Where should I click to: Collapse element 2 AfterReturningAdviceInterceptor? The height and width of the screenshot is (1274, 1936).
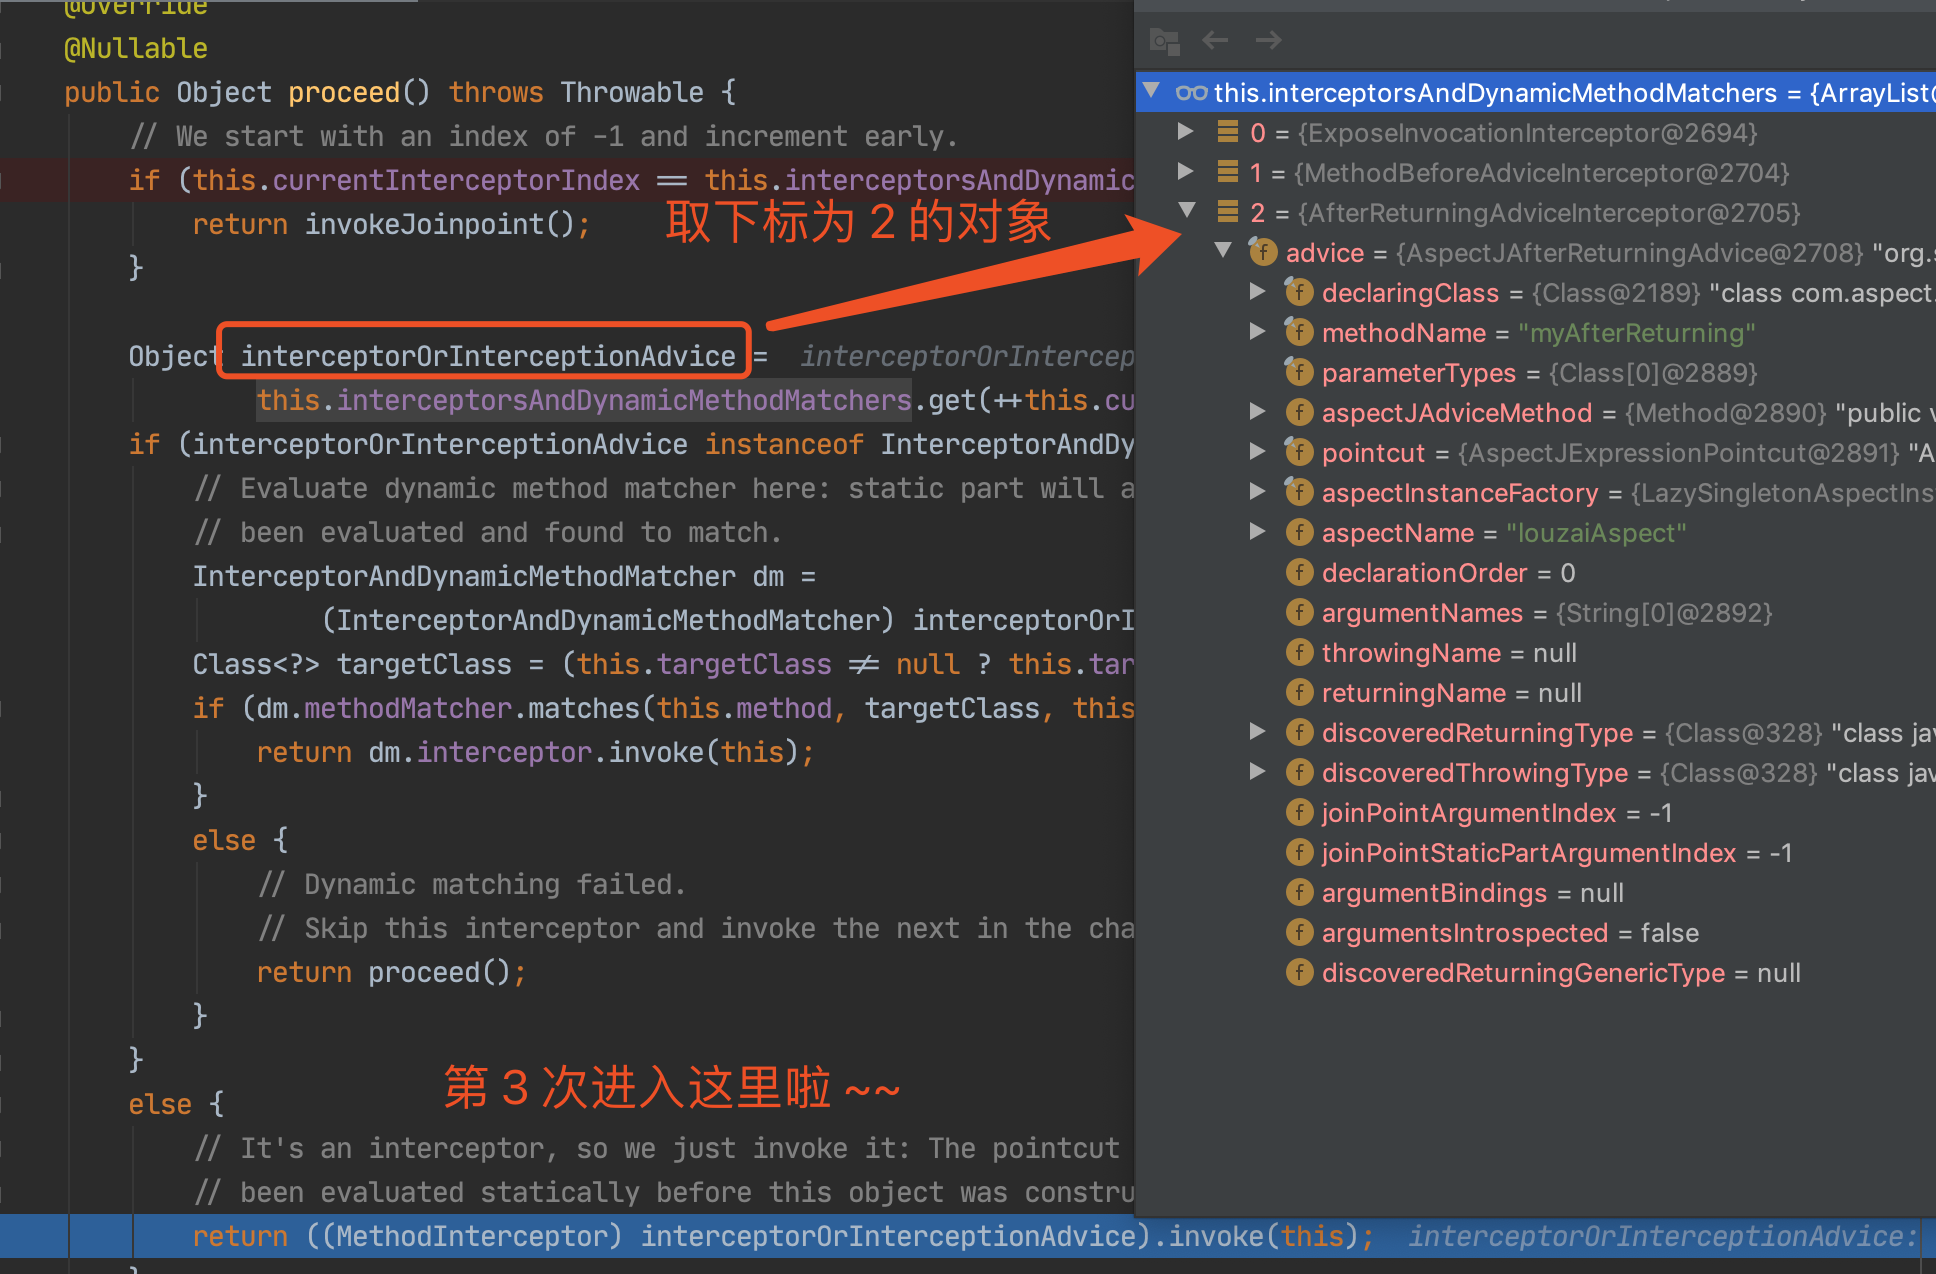1187,210
